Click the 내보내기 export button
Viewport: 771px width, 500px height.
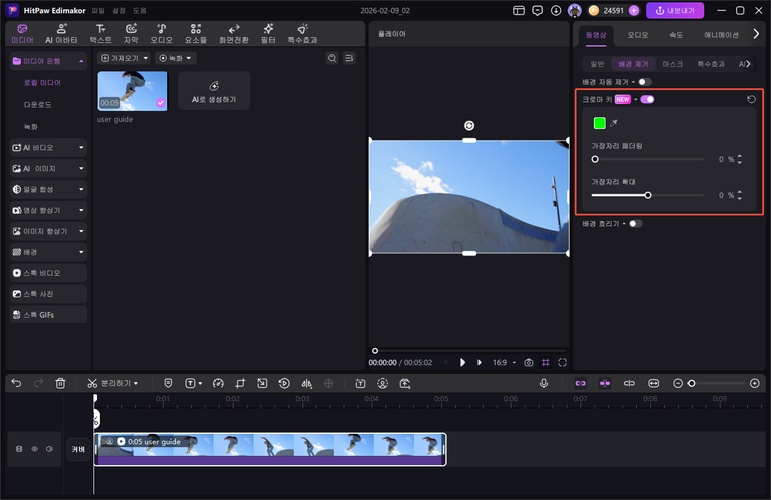click(675, 11)
